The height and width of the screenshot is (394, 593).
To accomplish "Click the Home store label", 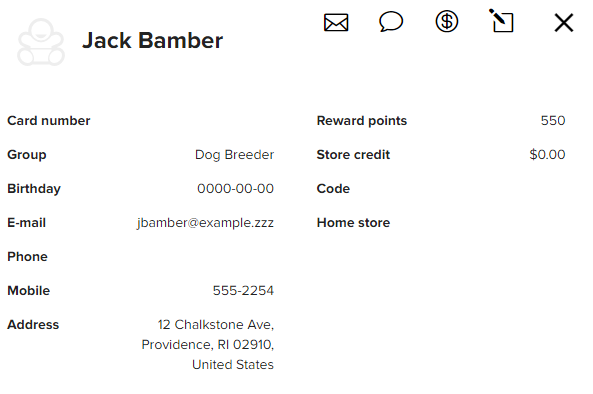I will (353, 223).
